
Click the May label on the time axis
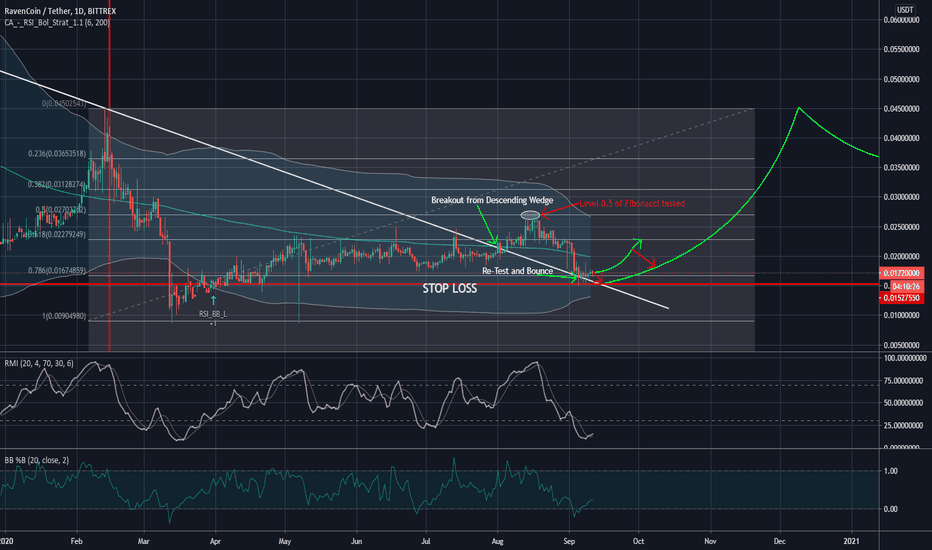point(285,542)
